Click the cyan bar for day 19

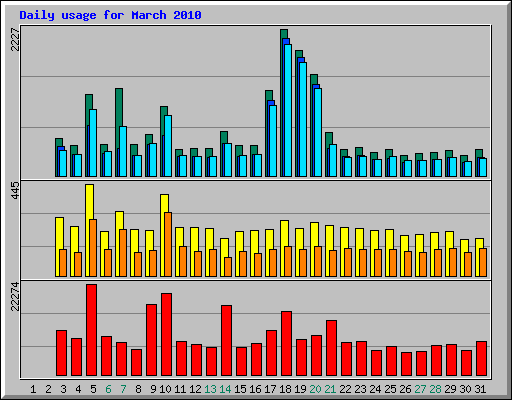303,119
